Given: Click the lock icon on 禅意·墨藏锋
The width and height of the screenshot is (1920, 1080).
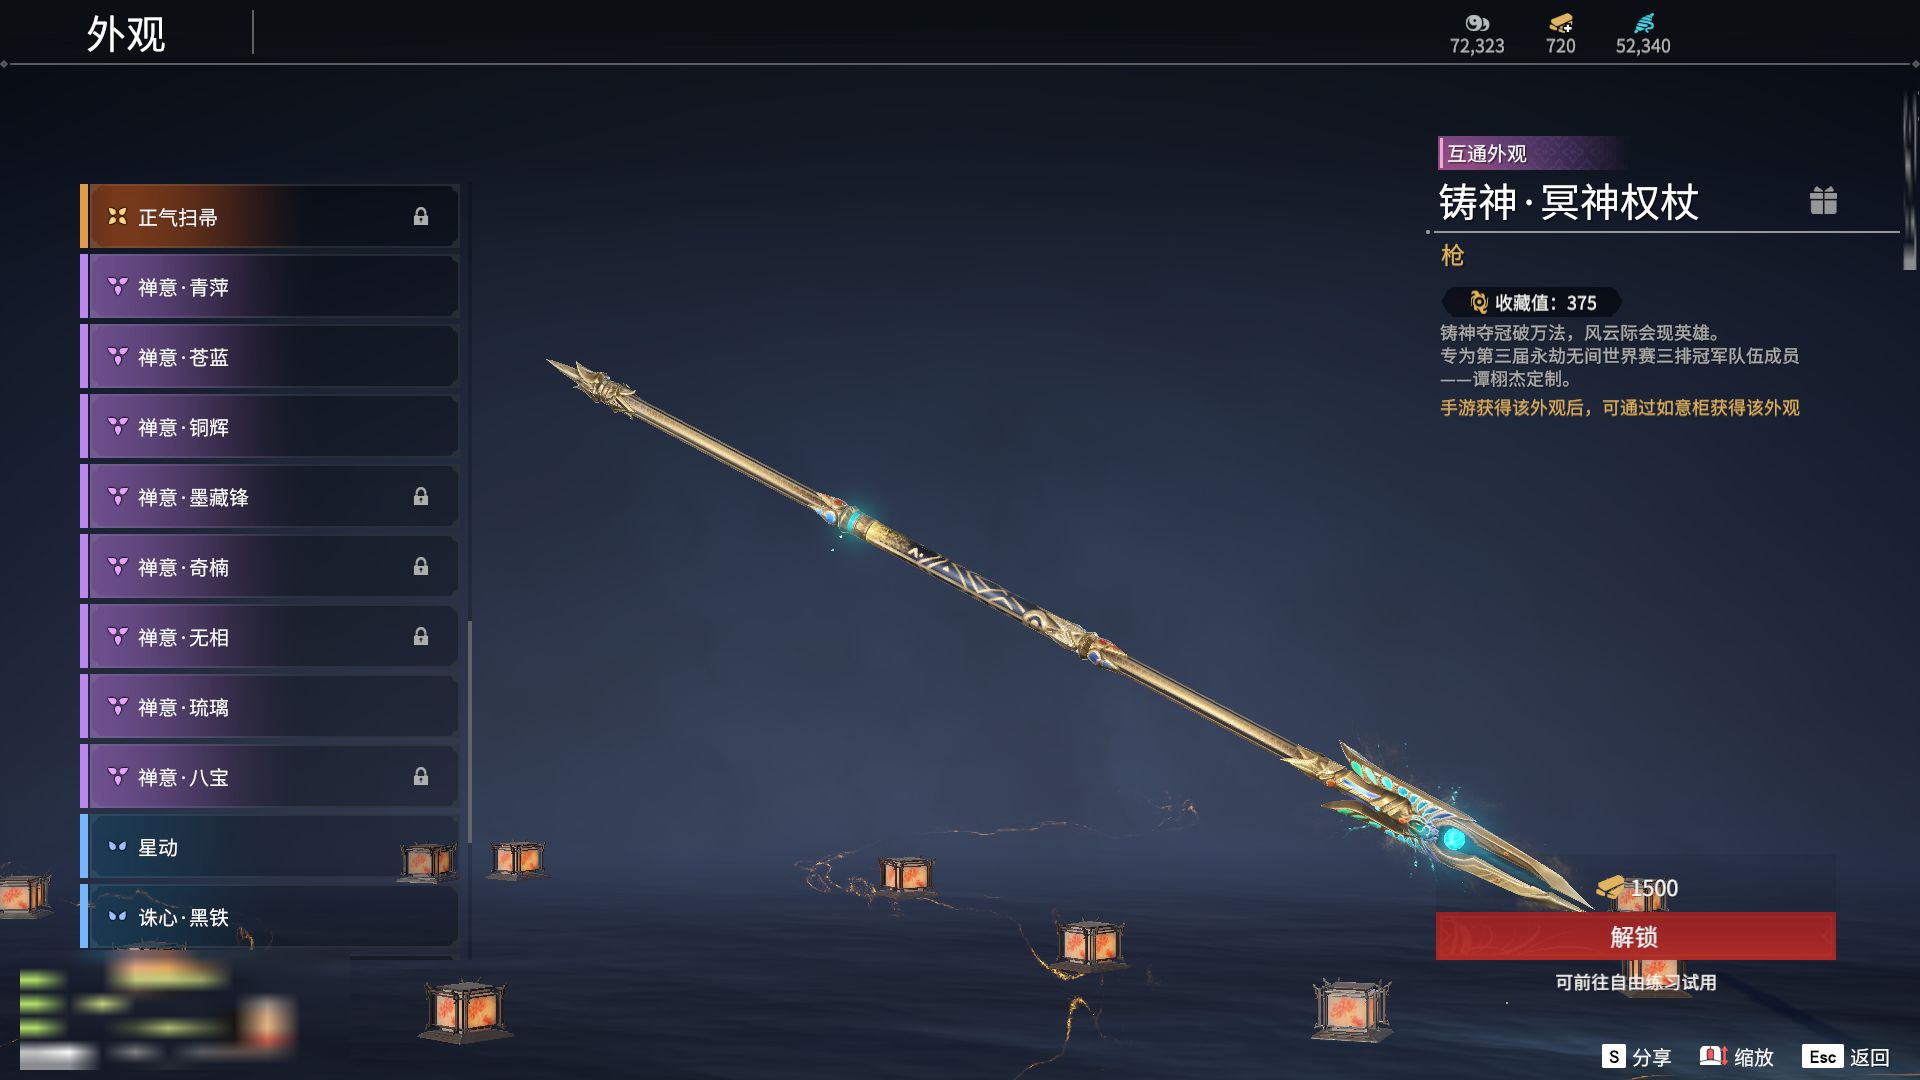Looking at the screenshot, I should (421, 497).
